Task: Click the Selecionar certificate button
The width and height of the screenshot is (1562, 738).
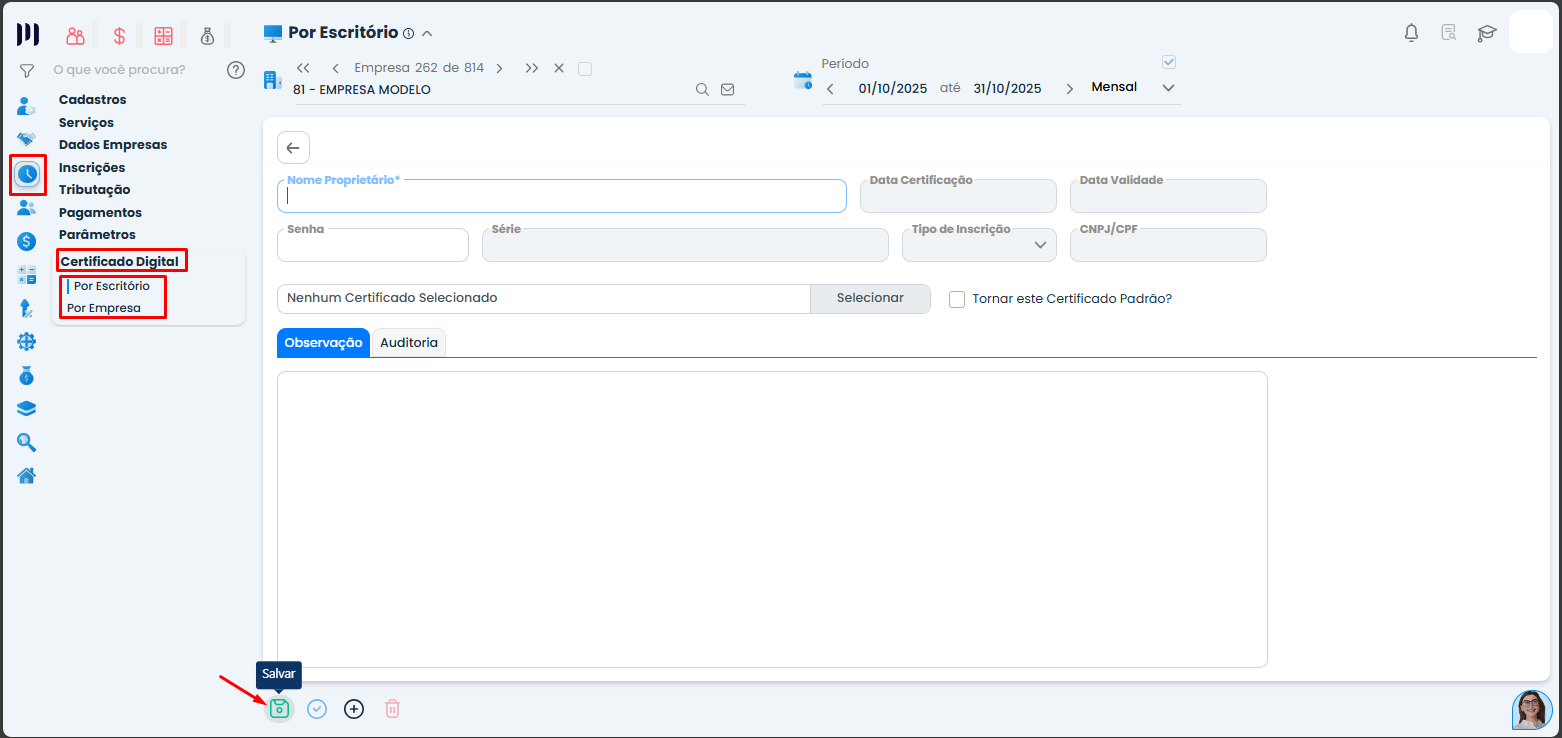Action: click(870, 299)
